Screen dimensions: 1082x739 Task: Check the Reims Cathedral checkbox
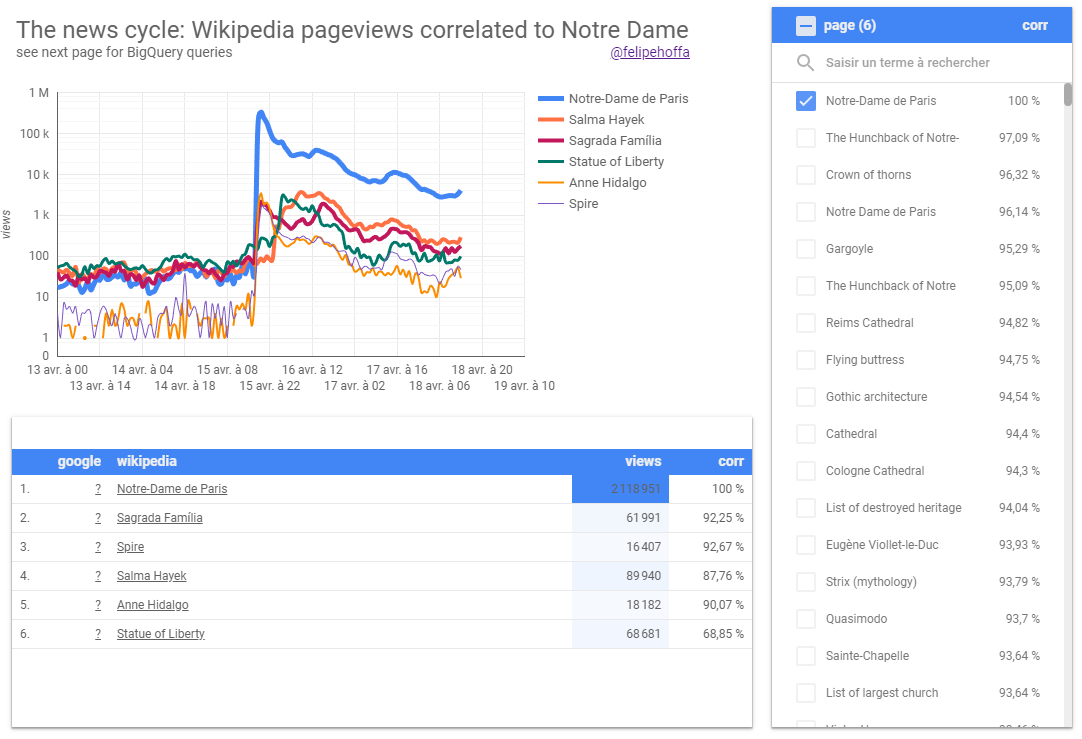805,323
